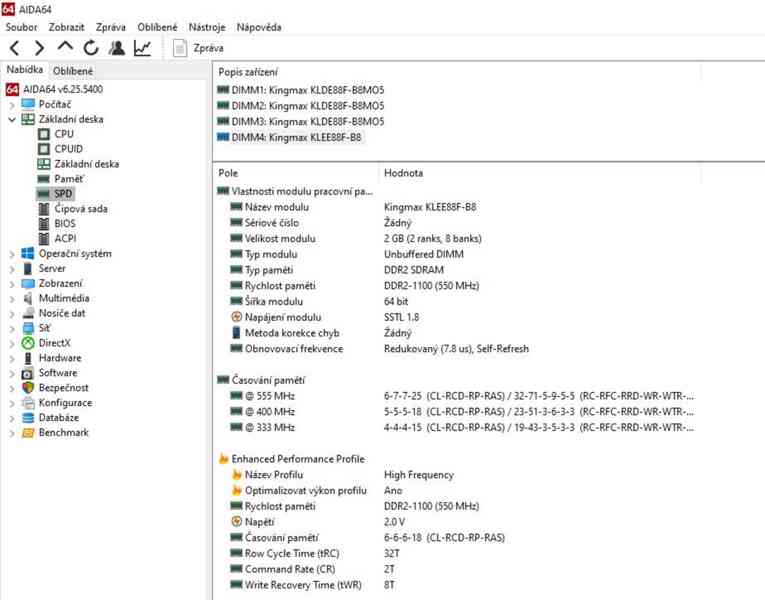The image size is (765, 600).
Task: Expand the Síť tree node
Action: tap(12, 328)
